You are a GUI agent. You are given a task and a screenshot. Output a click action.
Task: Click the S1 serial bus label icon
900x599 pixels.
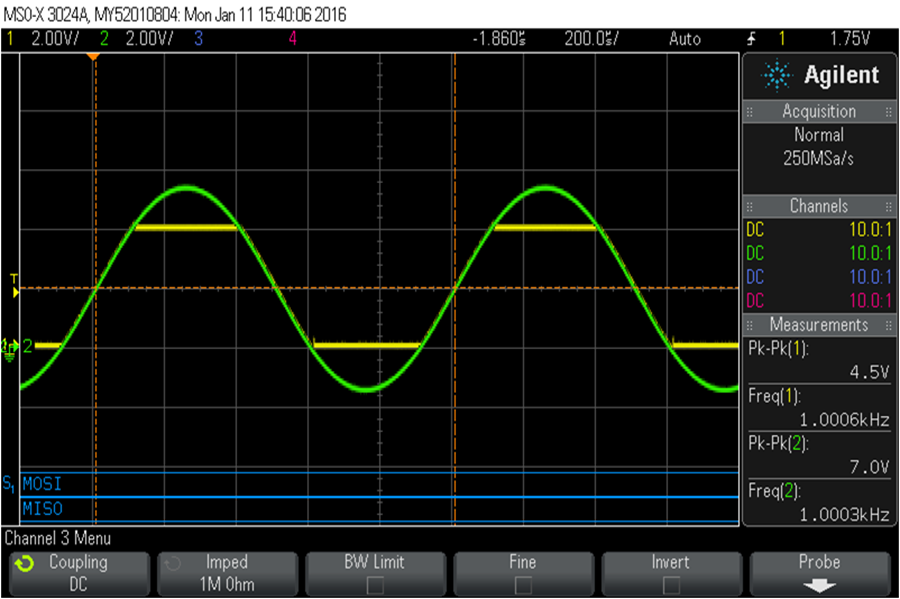click(9, 484)
